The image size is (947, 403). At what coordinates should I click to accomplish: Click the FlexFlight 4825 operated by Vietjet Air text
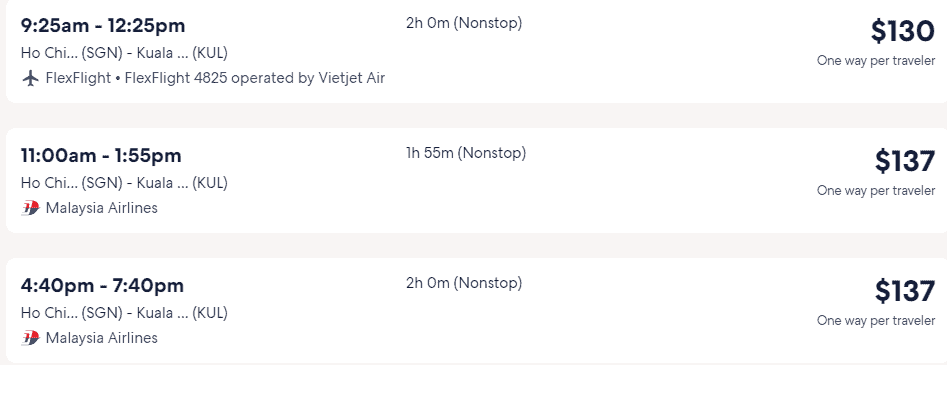(255, 79)
